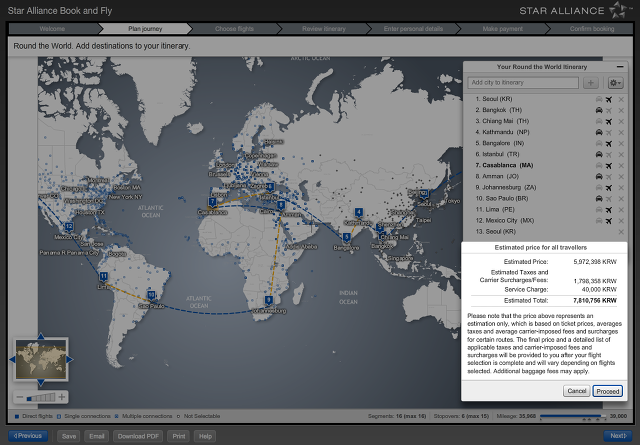This screenshot has width=640, height=445.
Task: Open the Confirm booking step
Action: (591, 29)
